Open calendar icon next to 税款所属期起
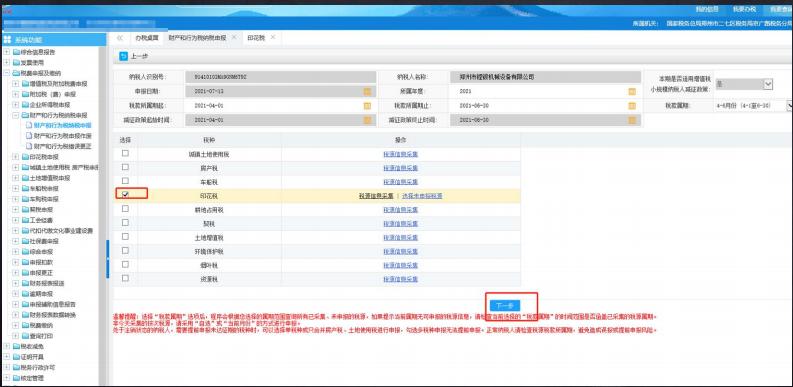This screenshot has height=387, width=793. click(367, 106)
